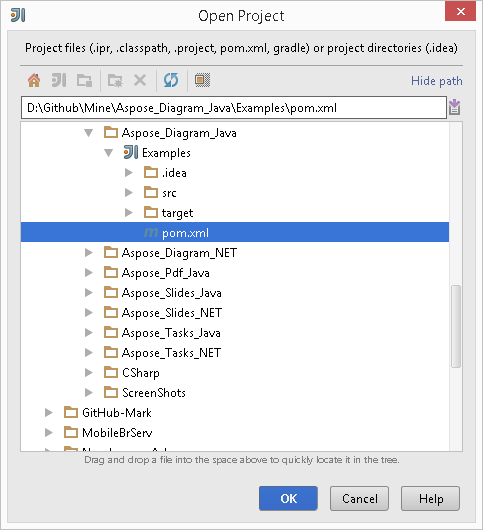Expand the target folder
This screenshot has width=483, height=530.
click(128, 212)
